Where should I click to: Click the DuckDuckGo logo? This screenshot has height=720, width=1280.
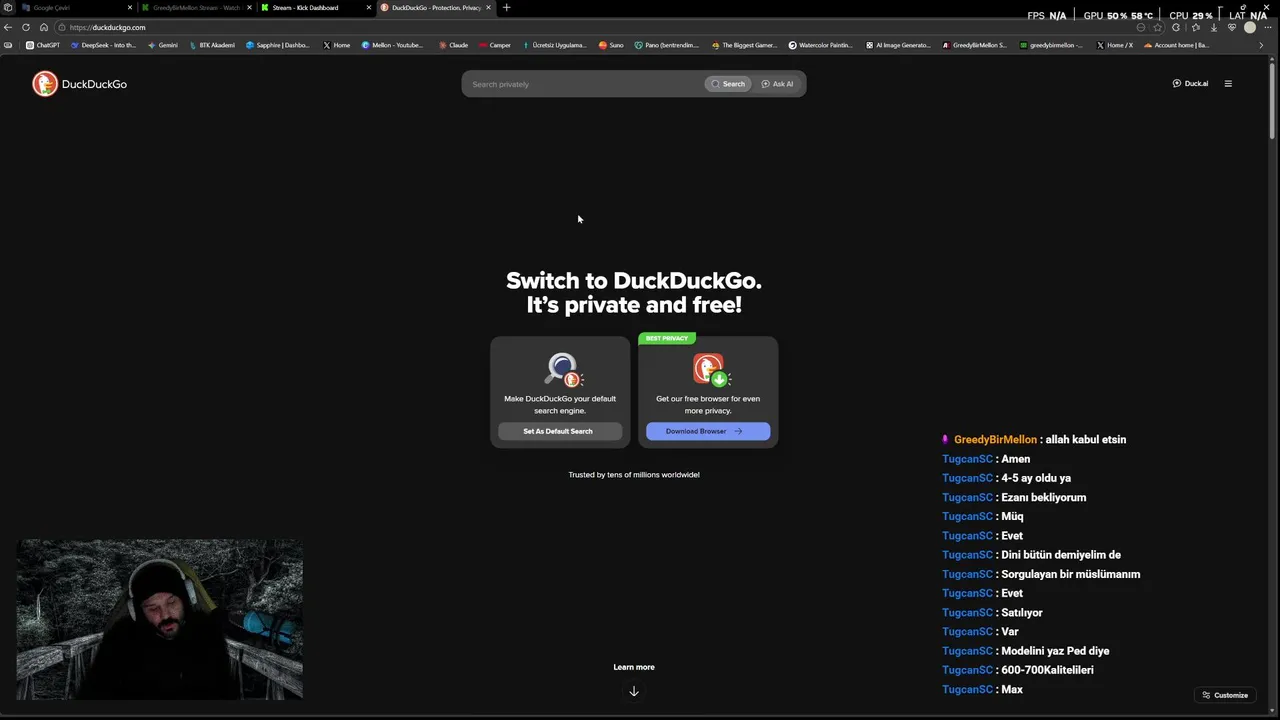79,84
